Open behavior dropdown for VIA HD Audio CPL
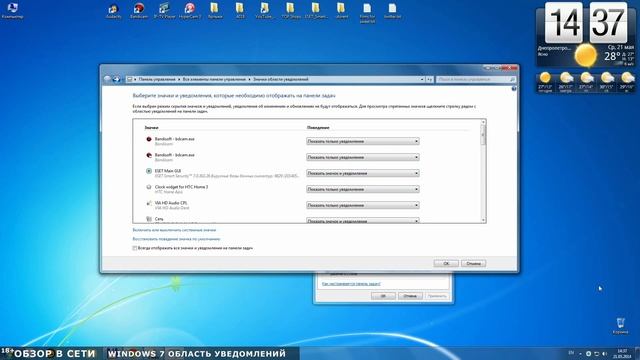This screenshot has width=640, height=360. (x=363, y=205)
